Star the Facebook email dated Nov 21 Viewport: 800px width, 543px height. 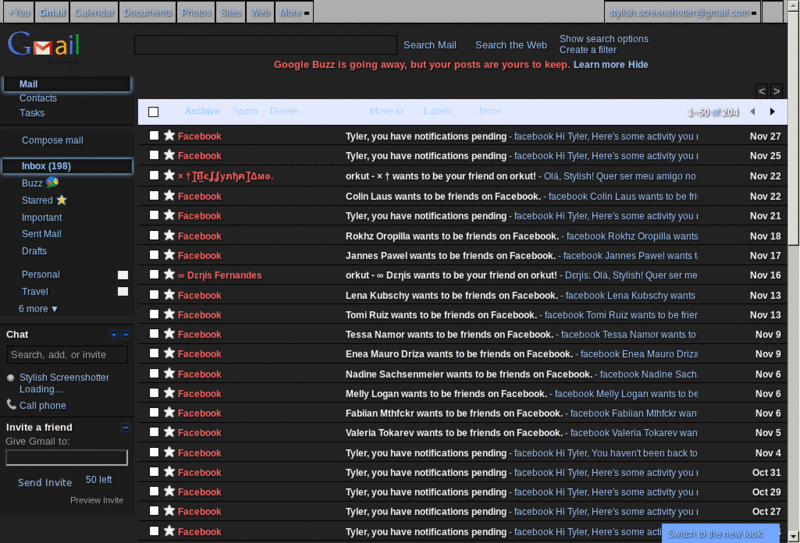(x=169, y=215)
